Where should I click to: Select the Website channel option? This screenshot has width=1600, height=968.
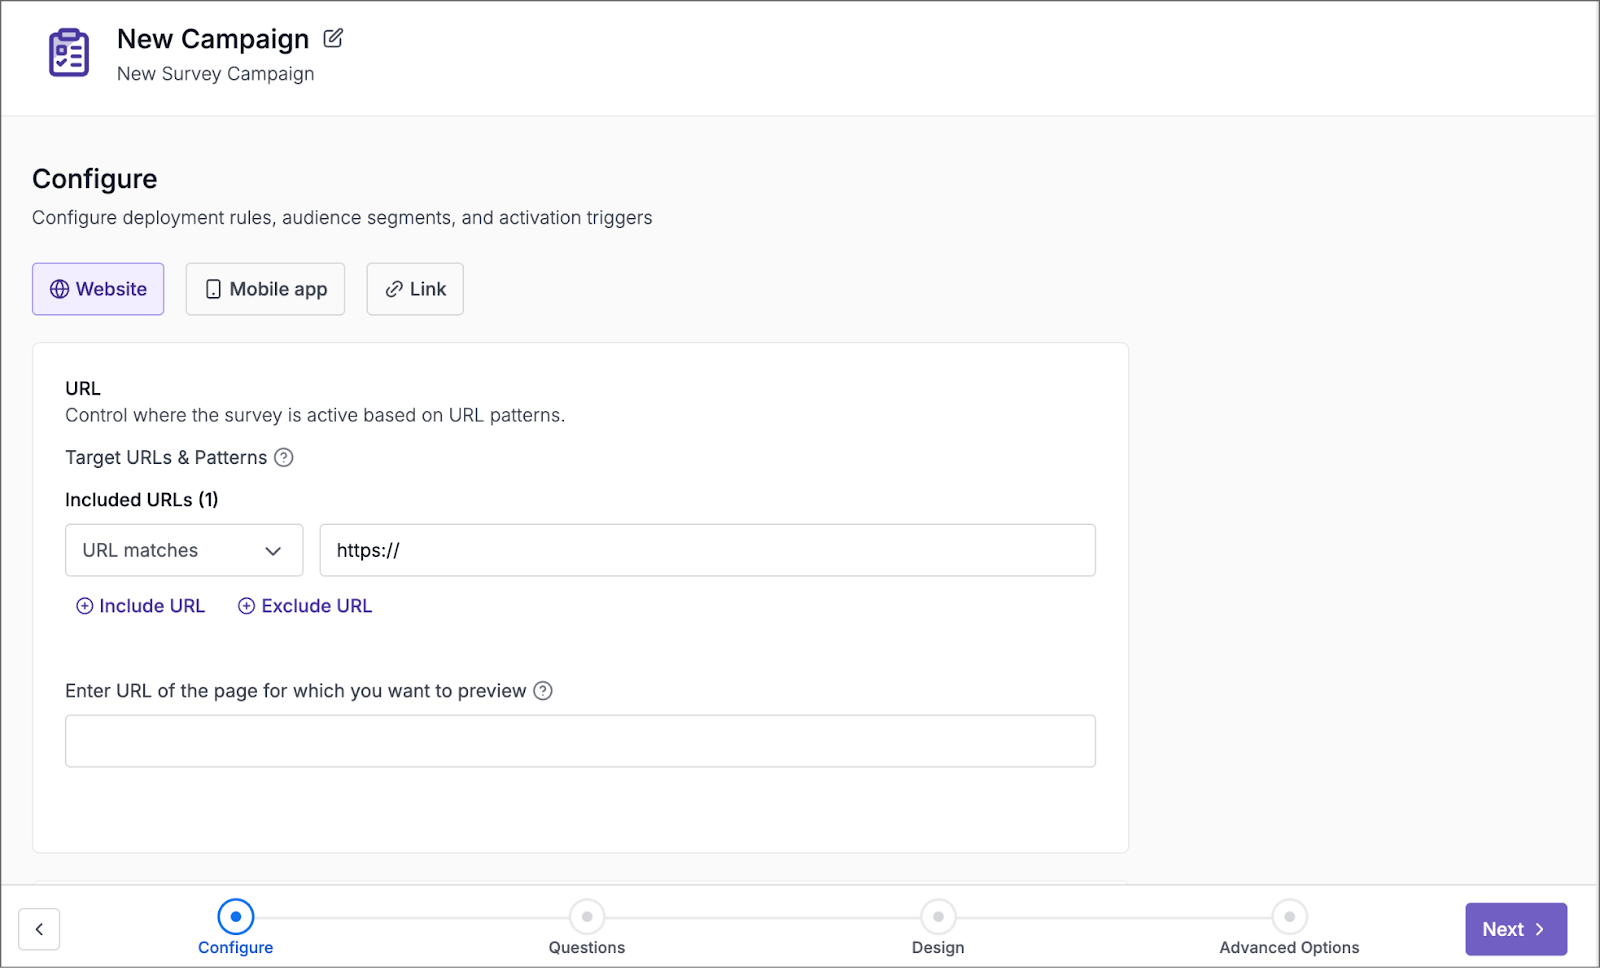[x=97, y=289]
